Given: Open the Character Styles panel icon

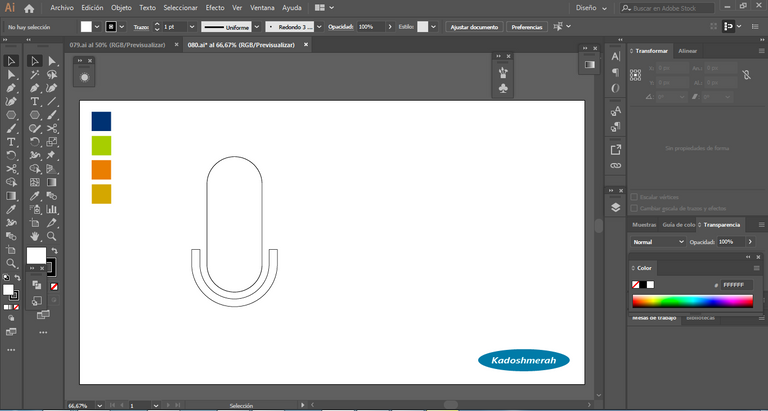Looking at the screenshot, I should click(616, 112).
